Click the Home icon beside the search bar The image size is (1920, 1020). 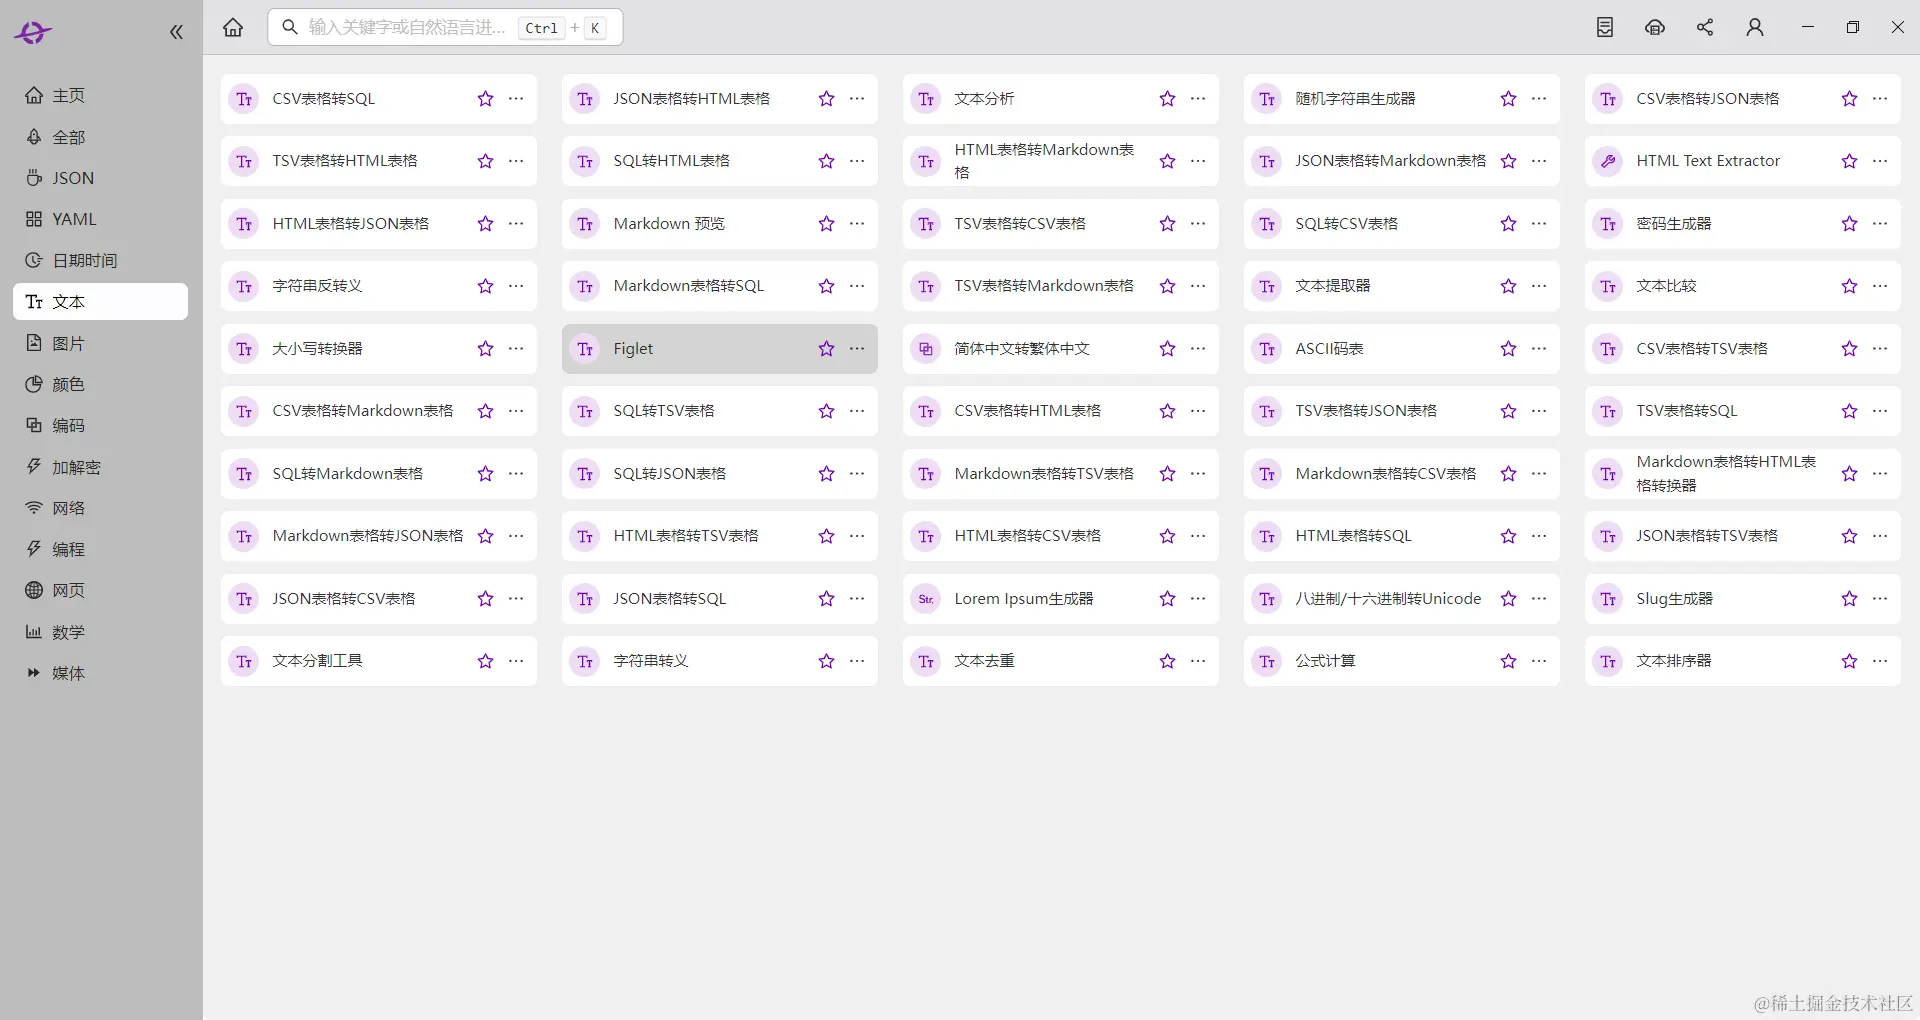point(233,27)
